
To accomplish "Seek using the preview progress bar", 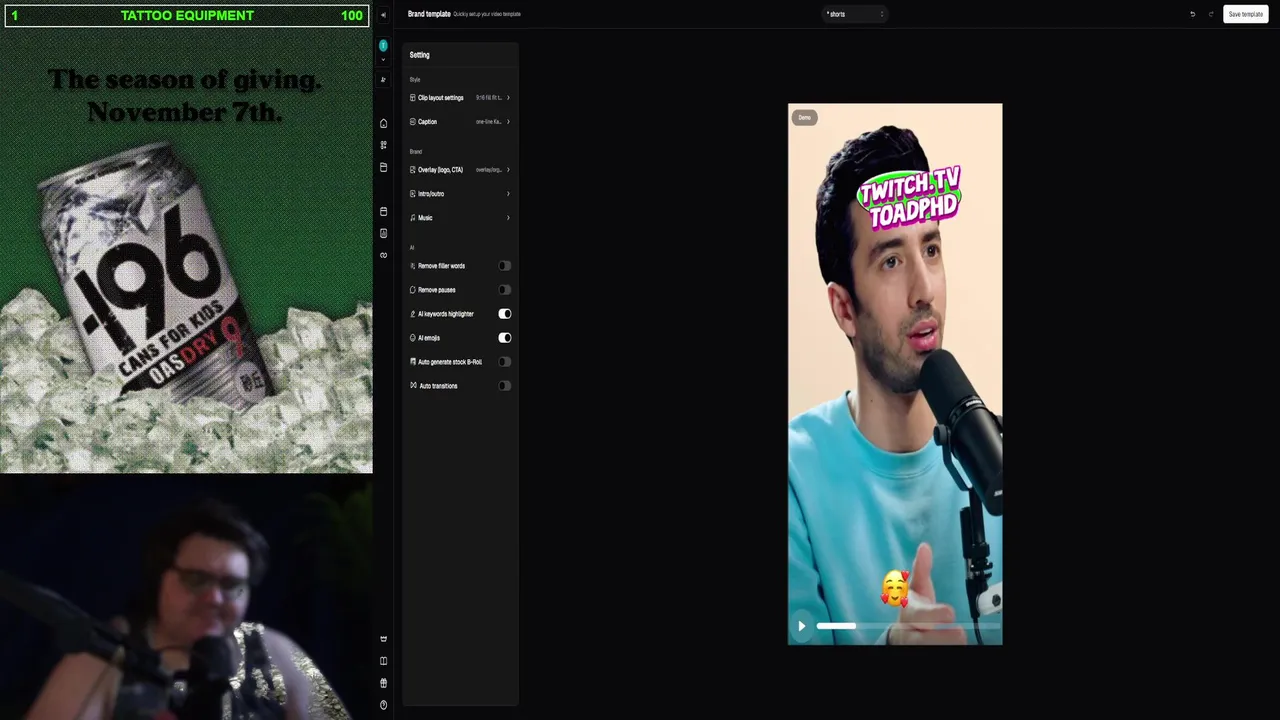I will (908, 626).
